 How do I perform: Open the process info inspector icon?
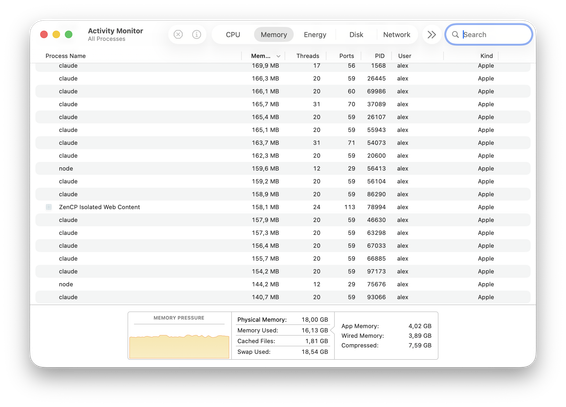196,34
